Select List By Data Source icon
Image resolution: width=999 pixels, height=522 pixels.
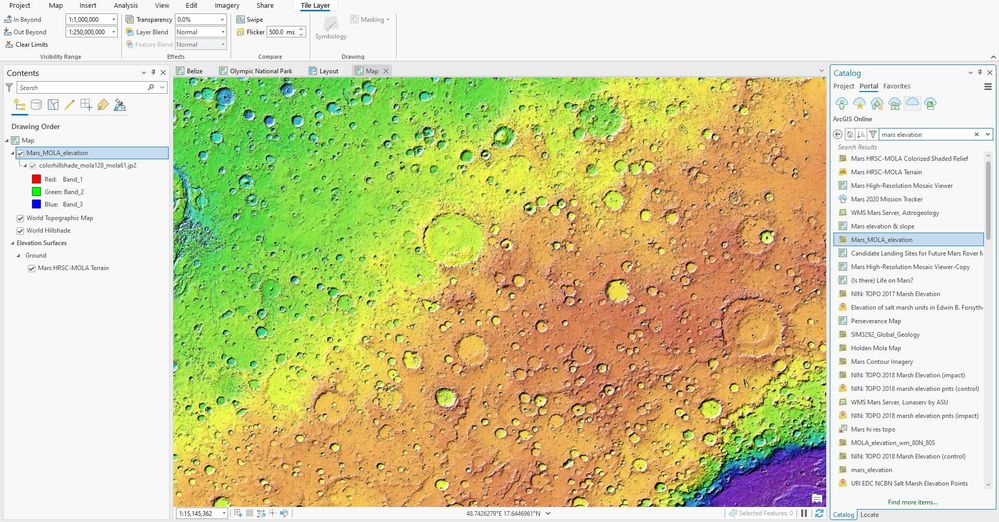click(36, 105)
